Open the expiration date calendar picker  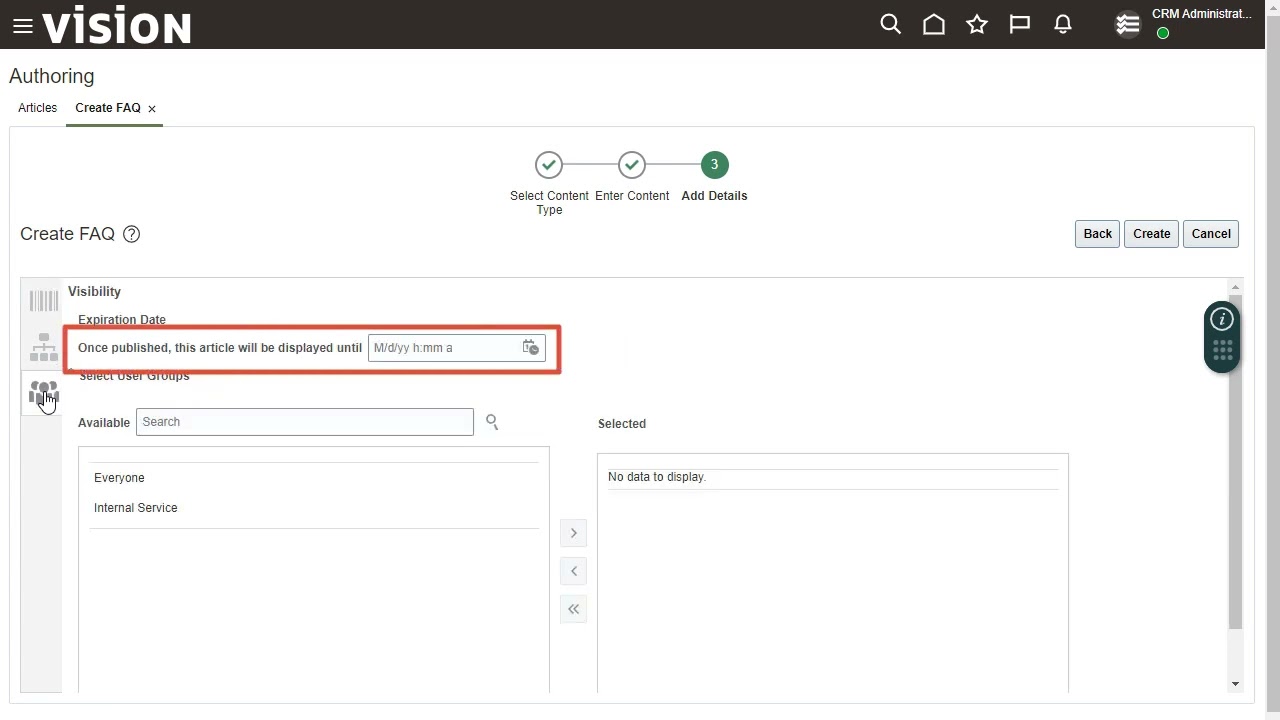[530, 348]
